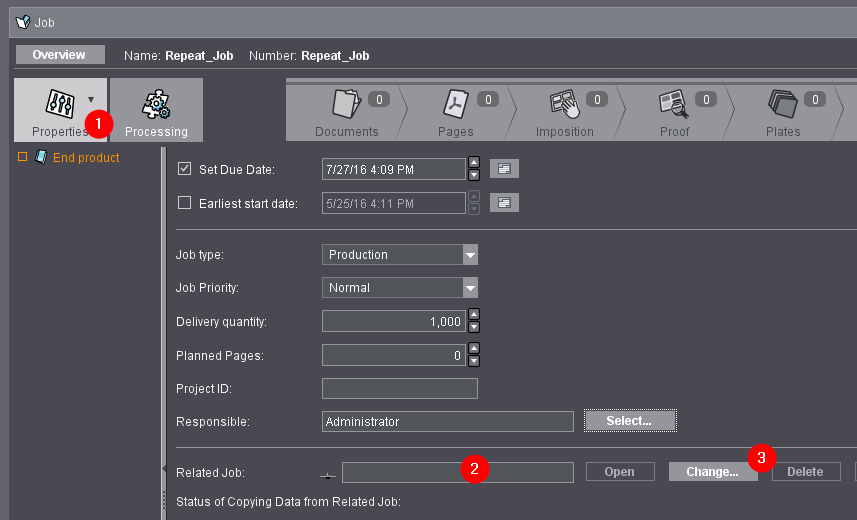Screen dimensions: 857x520
Task: Open the Plates workflow step icon
Action: coord(781,104)
